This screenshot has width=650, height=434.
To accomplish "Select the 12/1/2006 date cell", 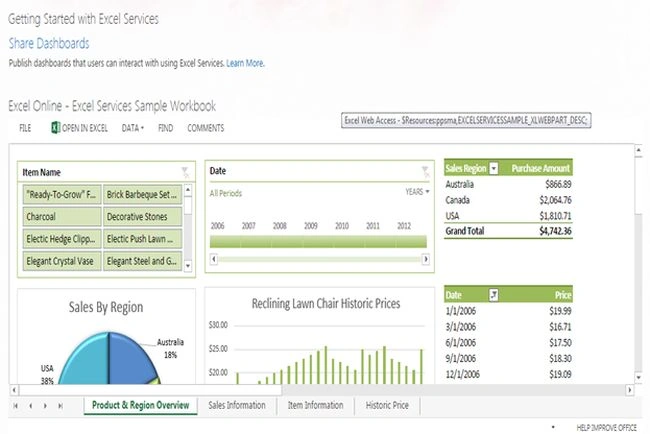I will [x=463, y=374].
